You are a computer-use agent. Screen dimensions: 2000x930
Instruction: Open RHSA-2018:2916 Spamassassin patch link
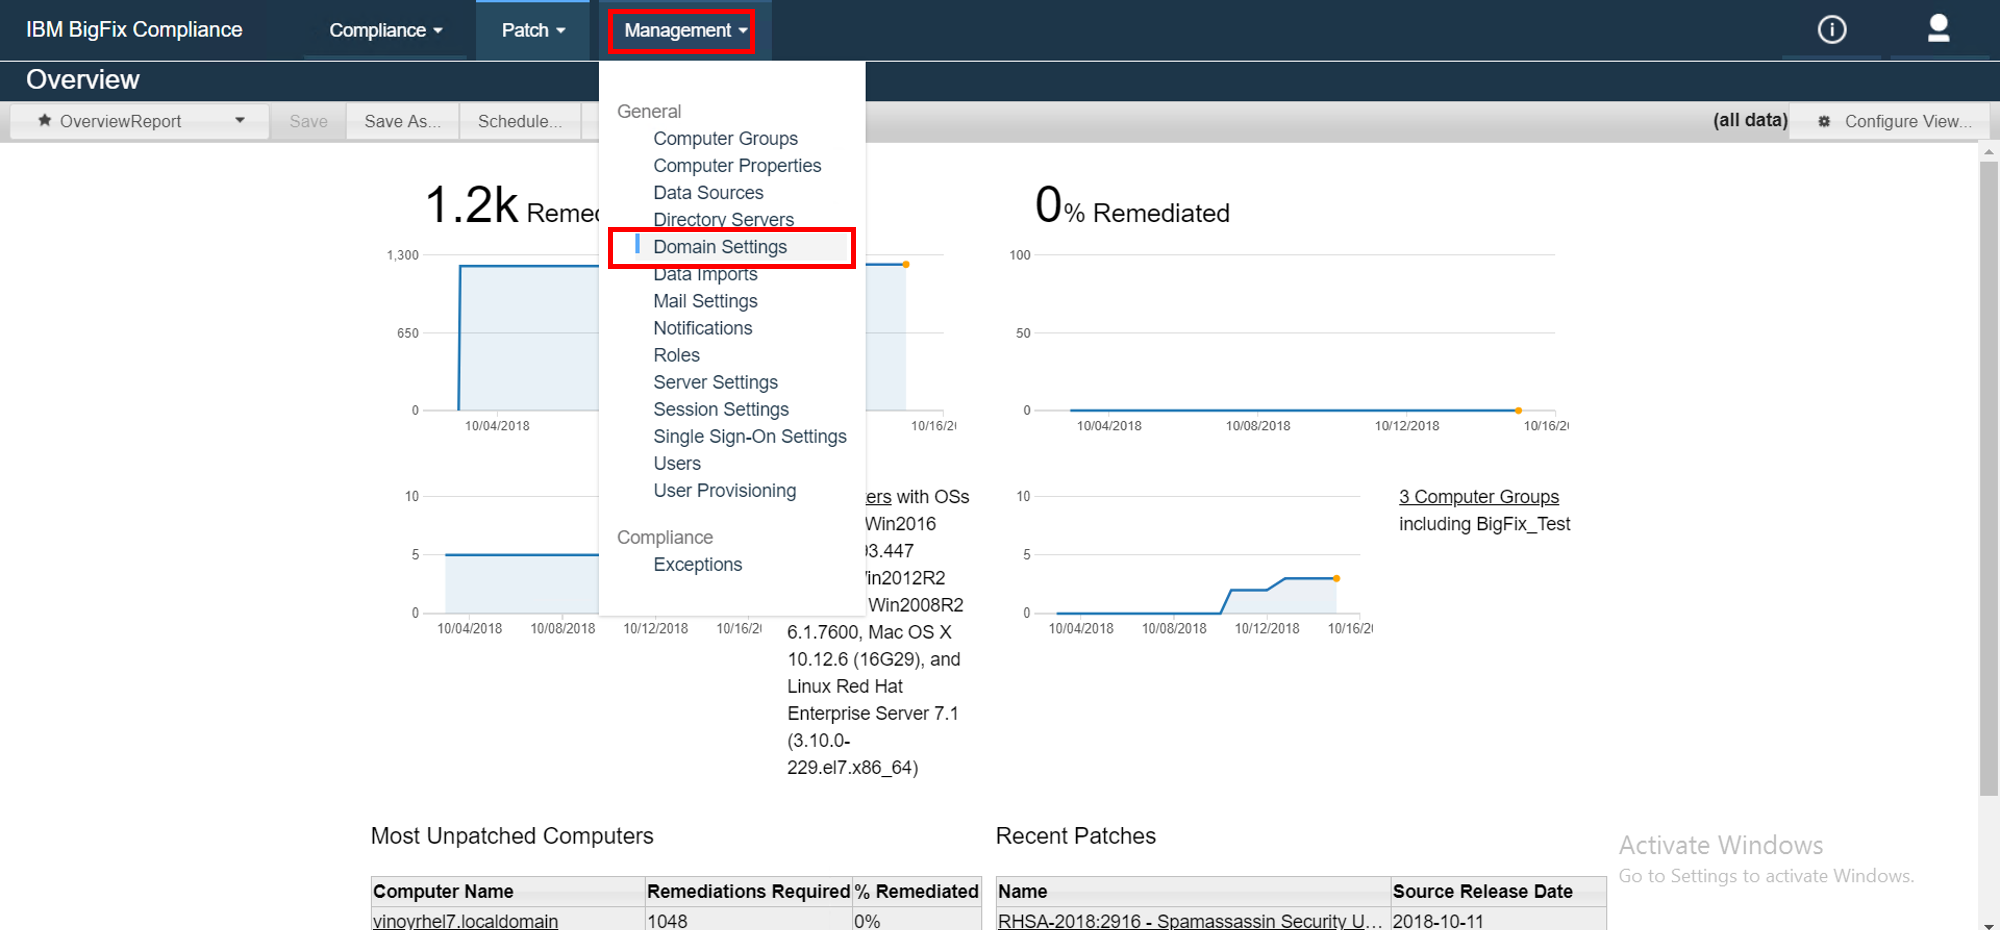tap(1190, 920)
